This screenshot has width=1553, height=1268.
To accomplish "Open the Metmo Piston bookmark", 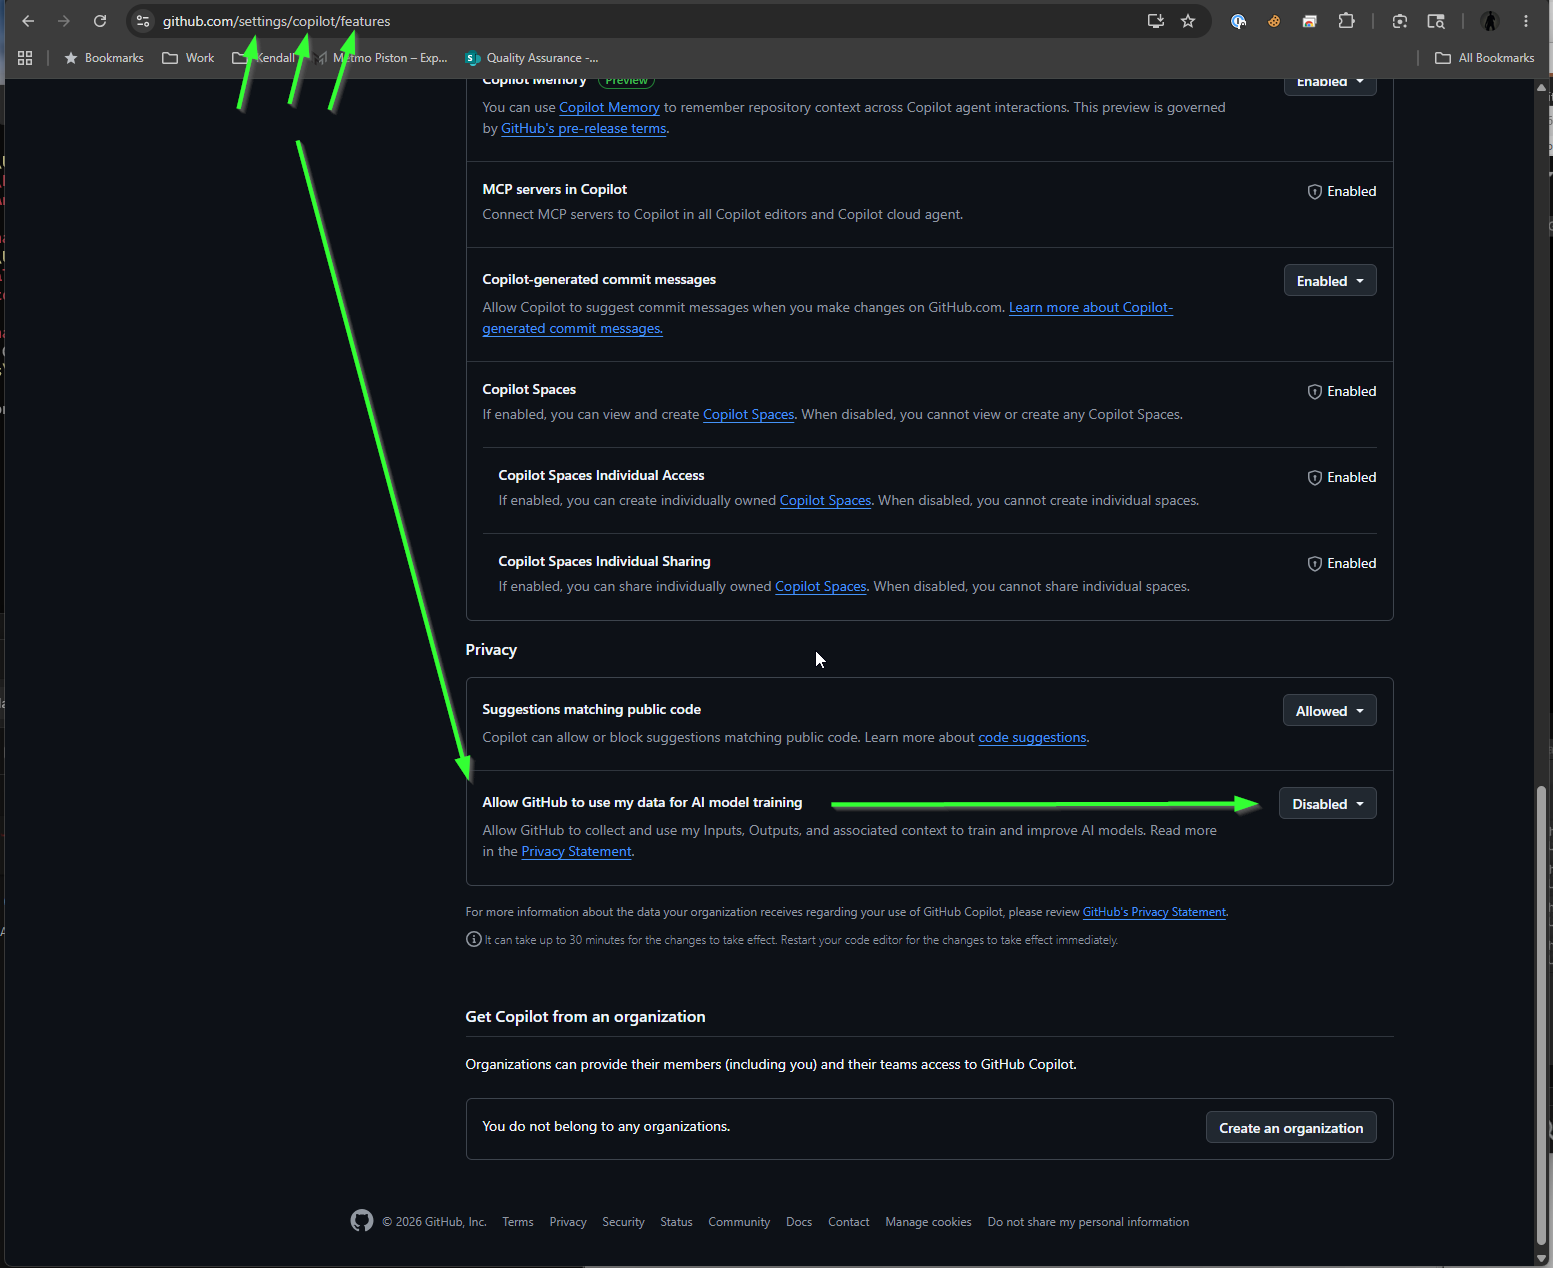I will tap(381, 58).
